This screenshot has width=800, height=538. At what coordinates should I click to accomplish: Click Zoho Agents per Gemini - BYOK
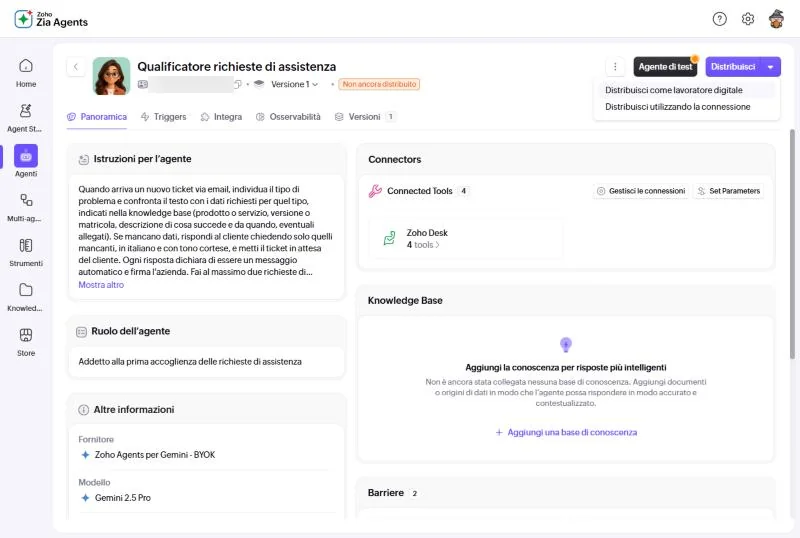pyautogui.click(x=155, y=455)
